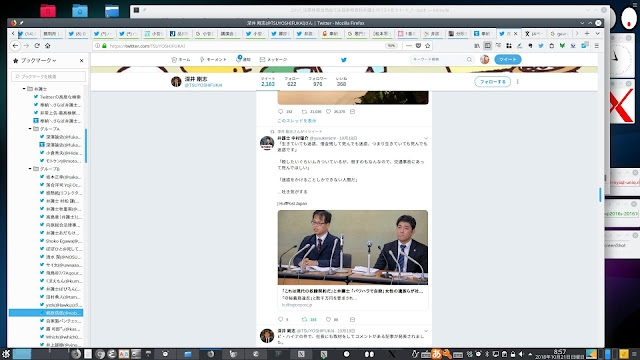Select the ツイート 2,163 profile tab

(x=268, y=81)
